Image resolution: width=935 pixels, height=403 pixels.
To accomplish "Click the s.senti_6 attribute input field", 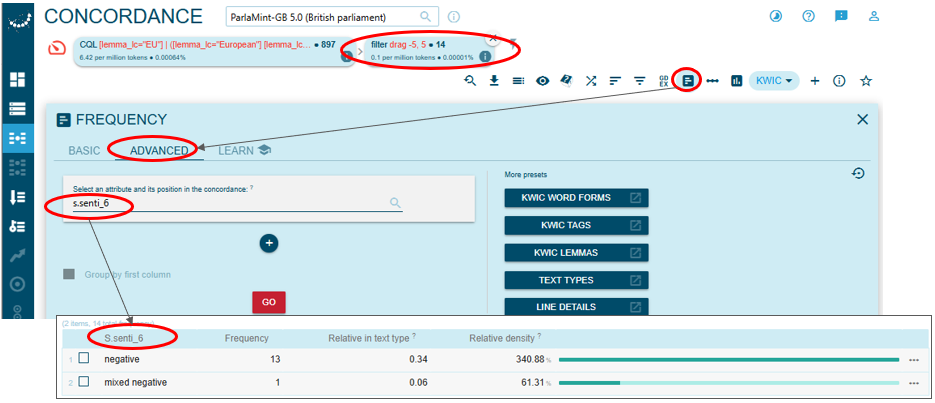I will tap(230, 203).
